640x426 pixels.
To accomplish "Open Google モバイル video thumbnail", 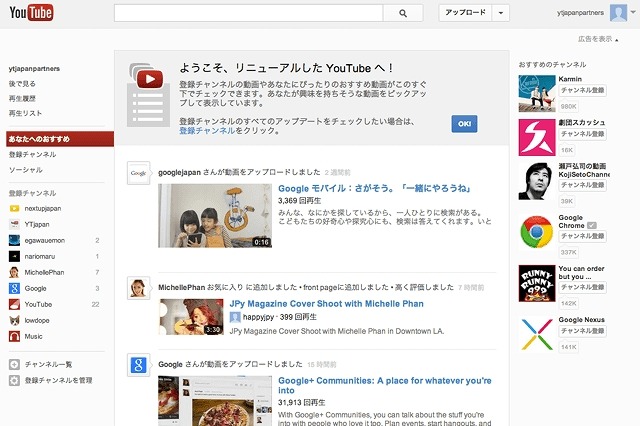I will coord(215,215).
